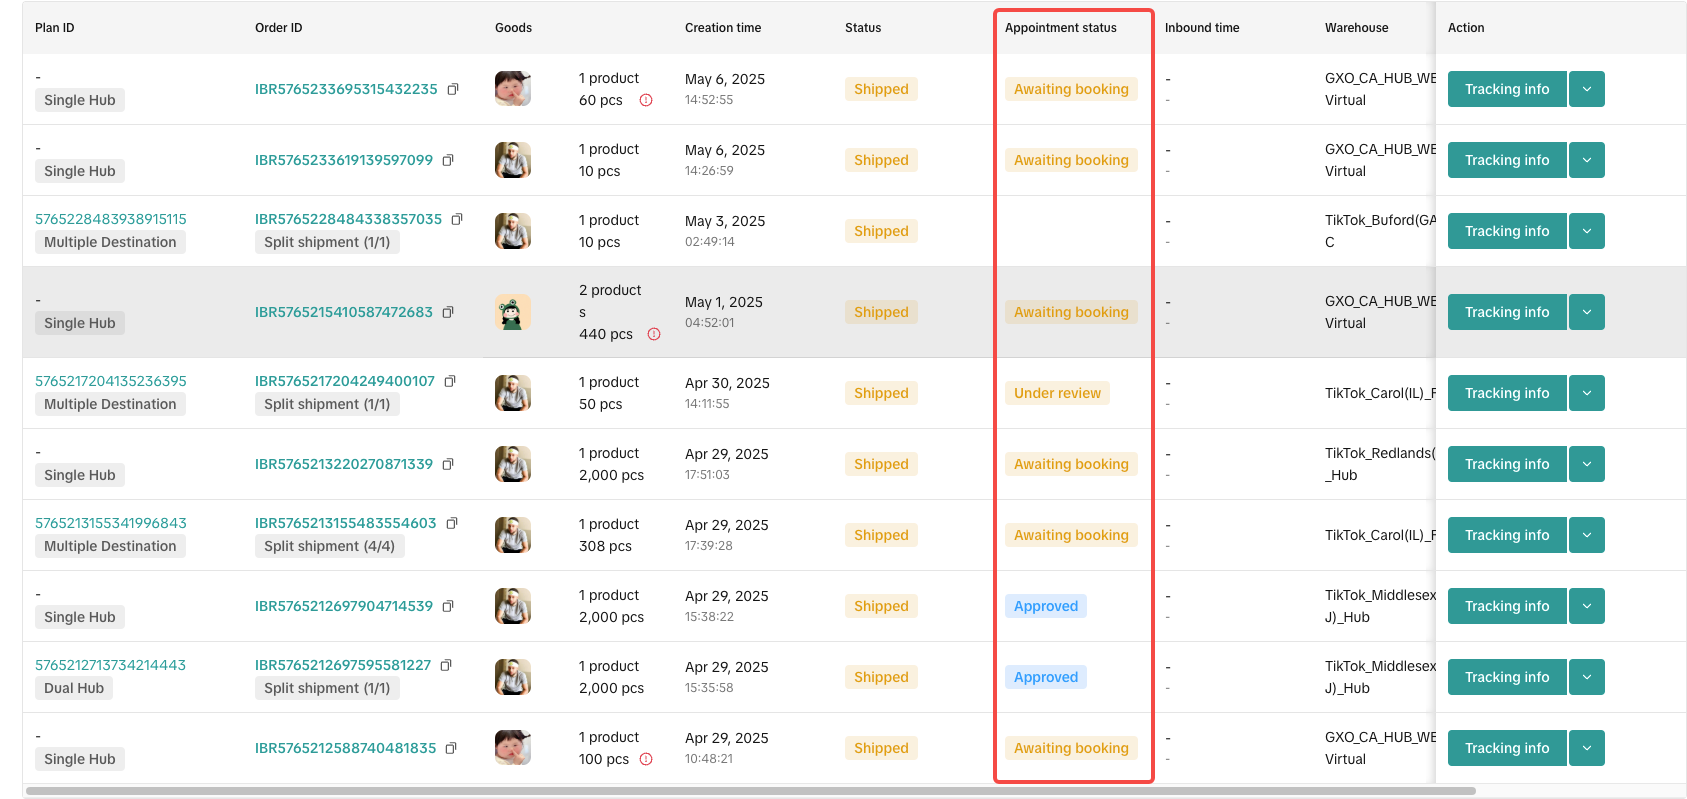
Task: Copy order ID IBR5765212697904714539
Action: [x=448, y=606]
